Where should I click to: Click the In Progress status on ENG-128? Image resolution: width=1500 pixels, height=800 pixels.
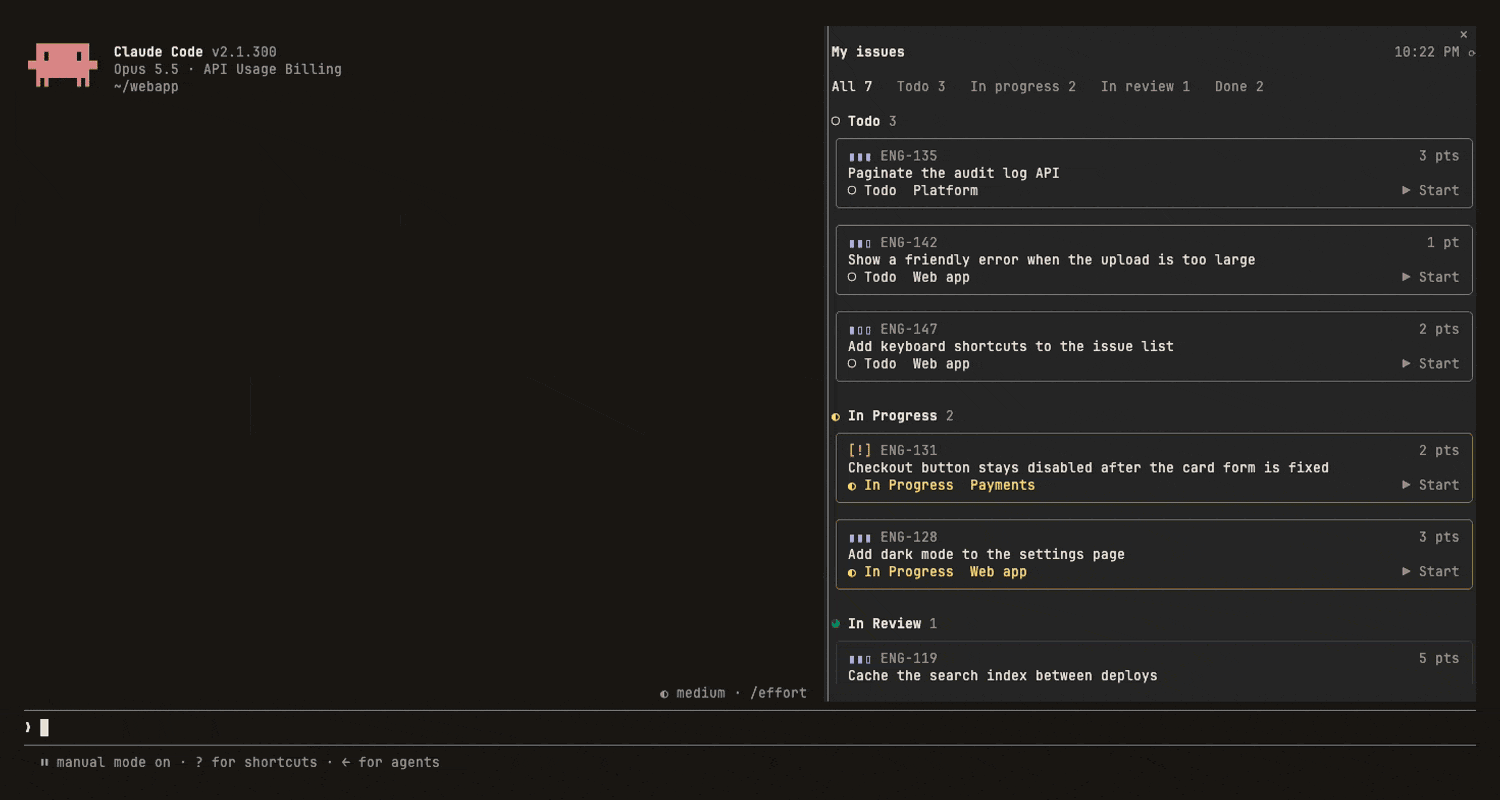coord(901,572)
